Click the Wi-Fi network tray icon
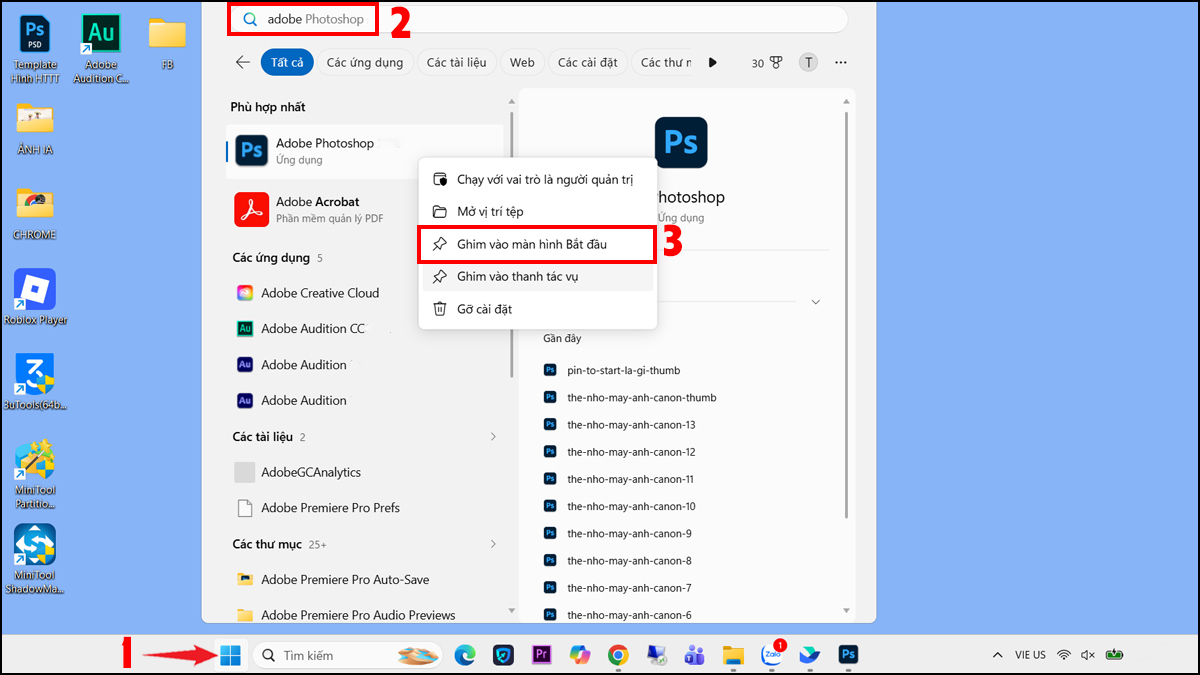The width and height of the screenshot is (1200, 675). click(x=1064, y=655)
